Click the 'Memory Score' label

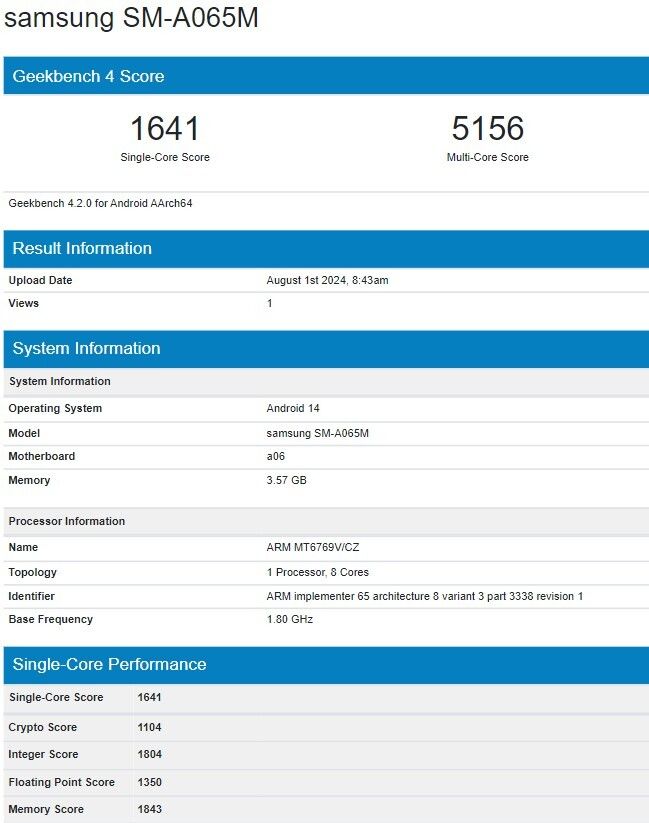46,809
